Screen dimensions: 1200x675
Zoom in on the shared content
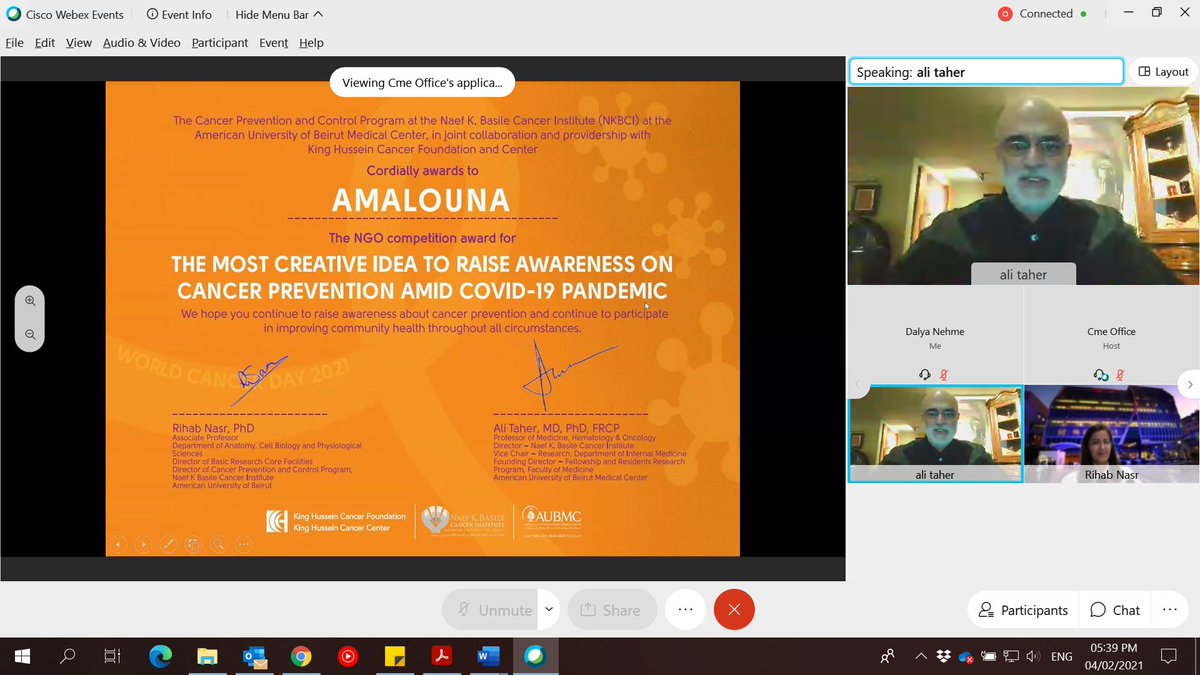30,301
